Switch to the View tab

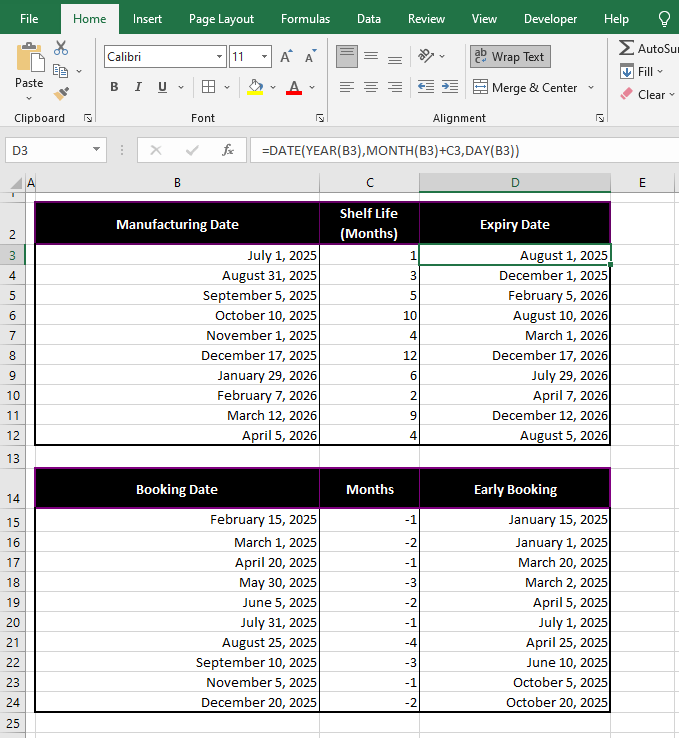pos(484,19)
